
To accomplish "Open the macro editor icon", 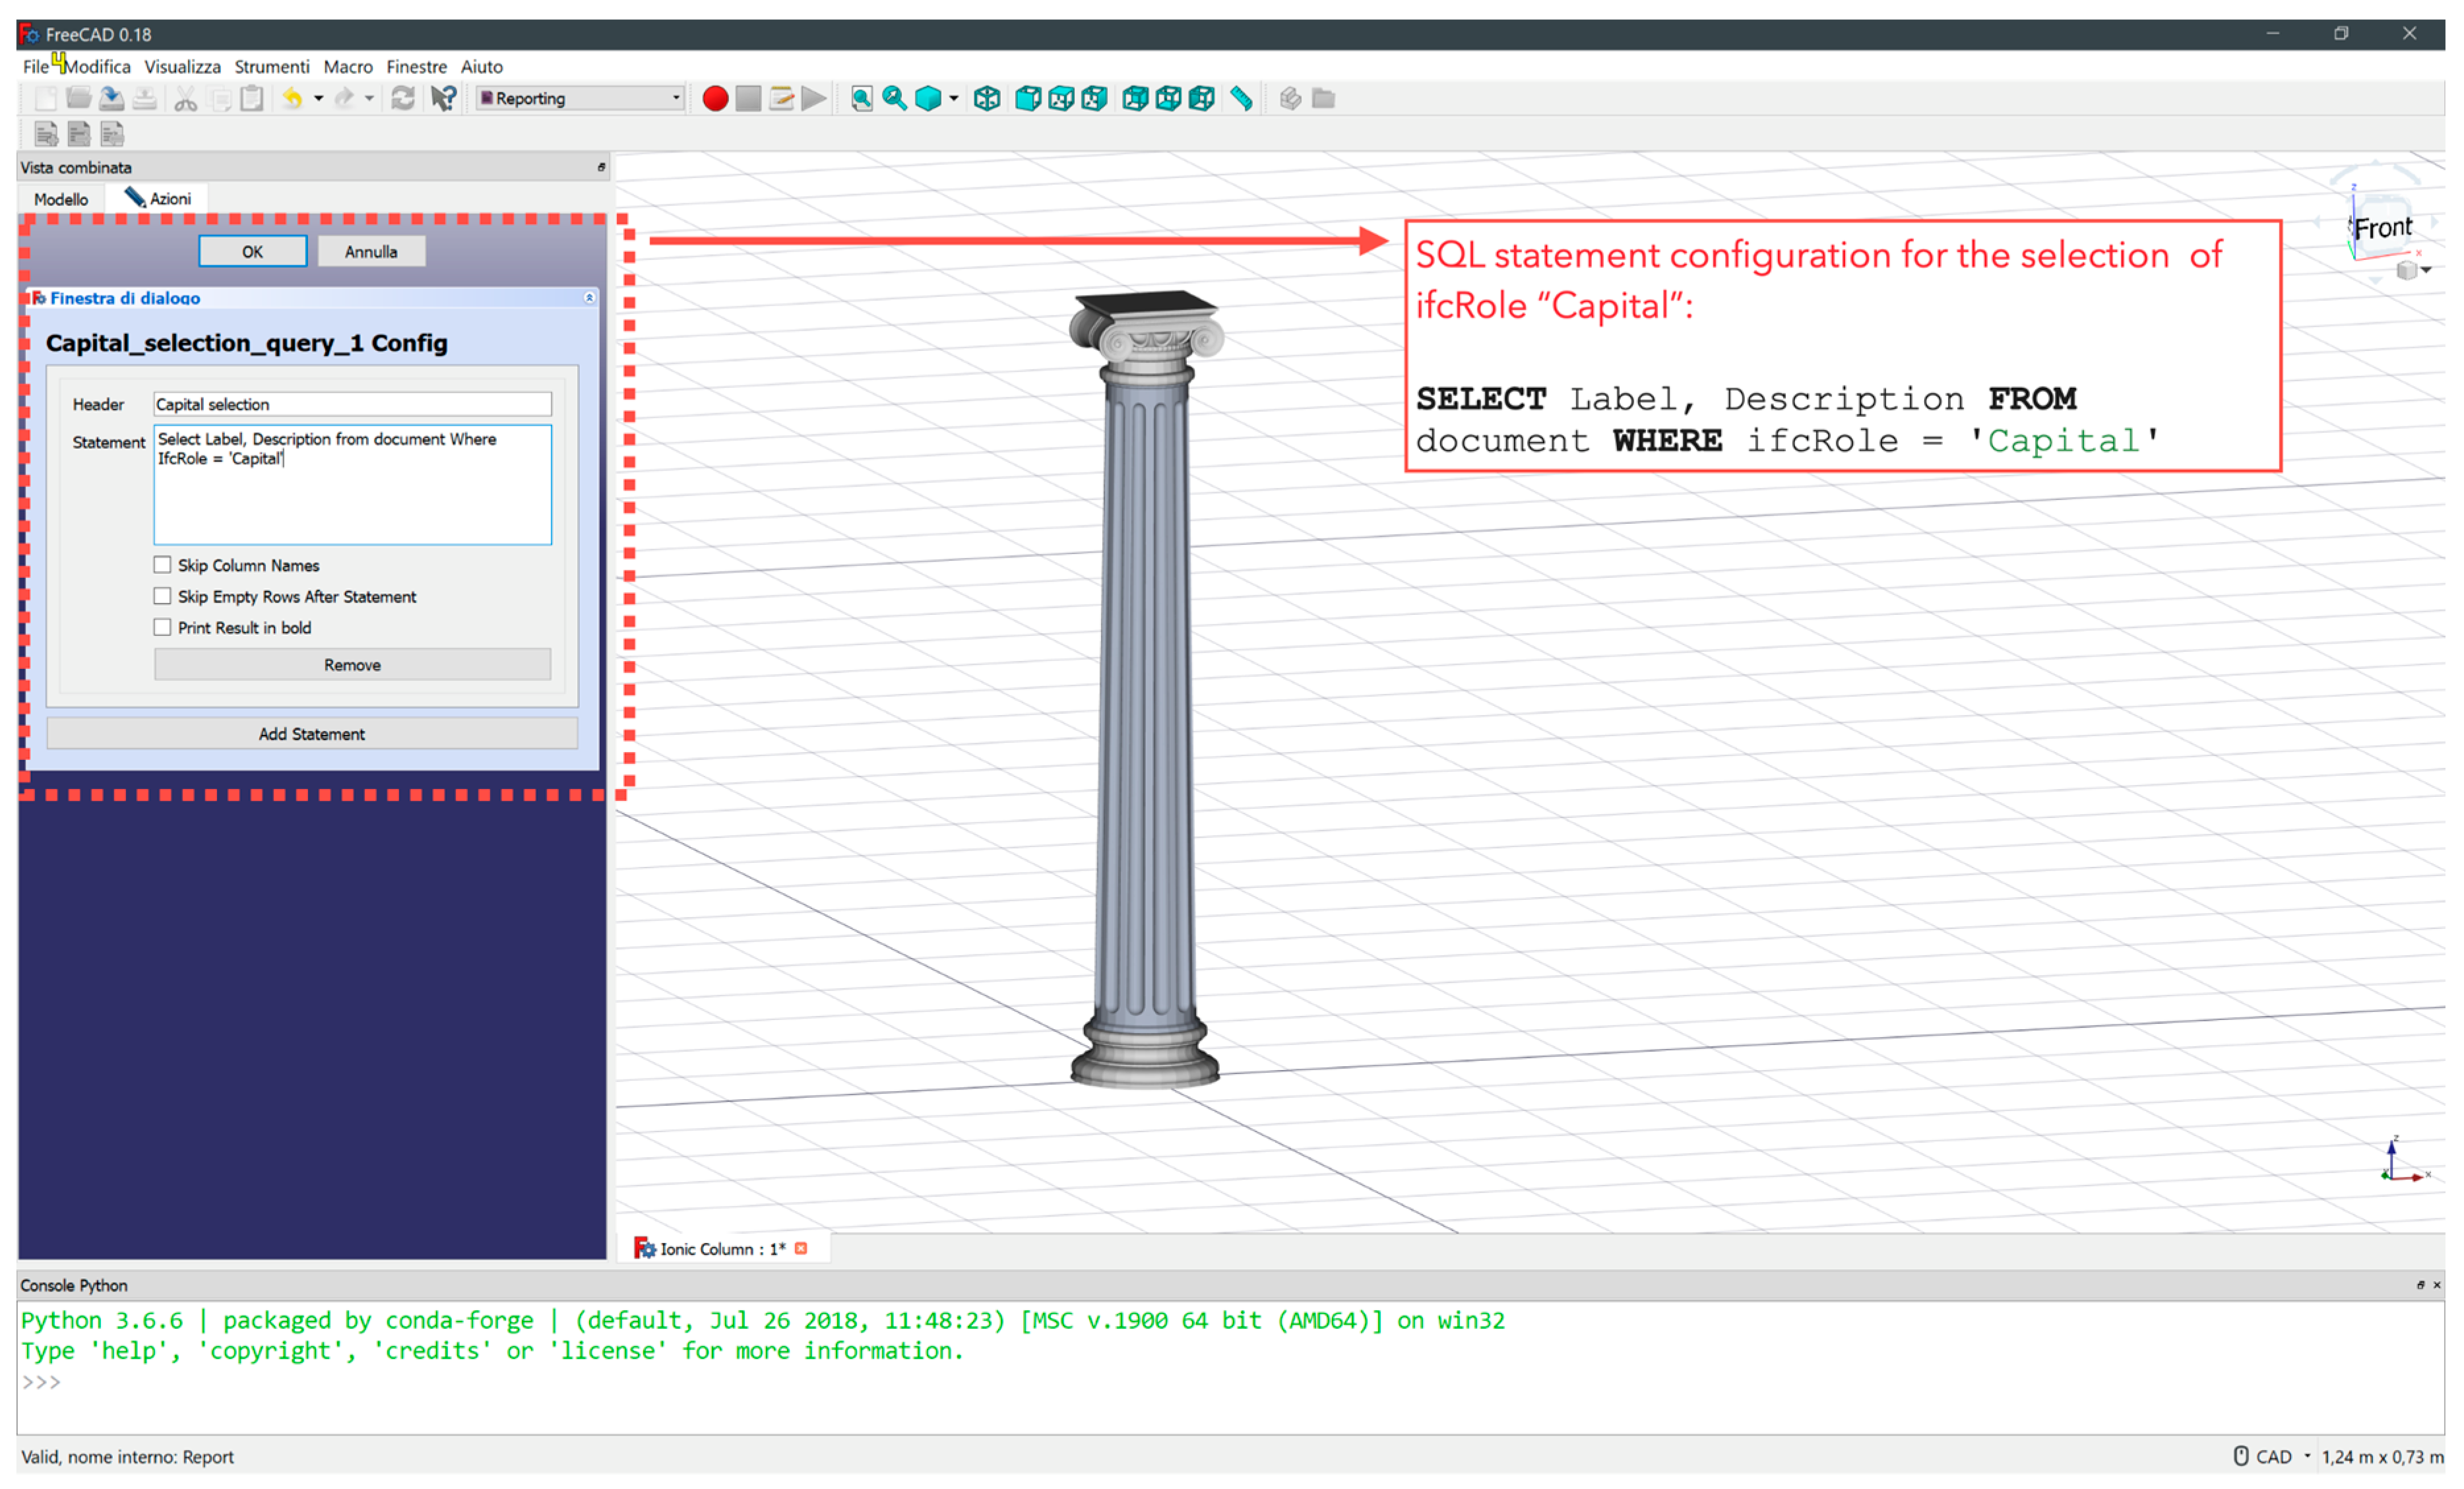I will point(781,98).
